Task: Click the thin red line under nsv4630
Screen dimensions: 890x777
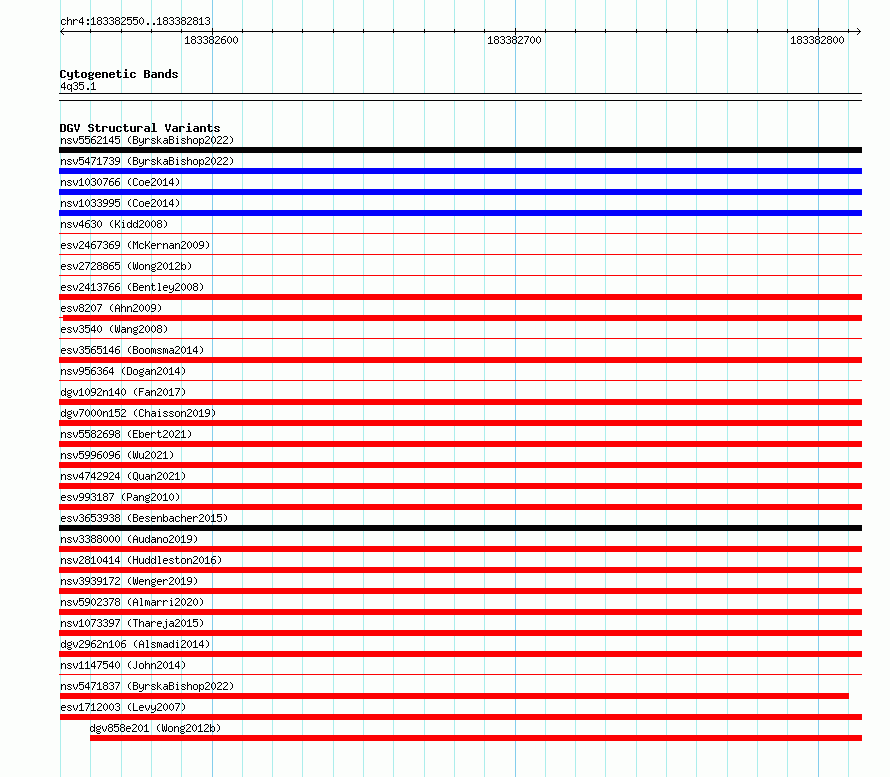Action: click(460, 233)
